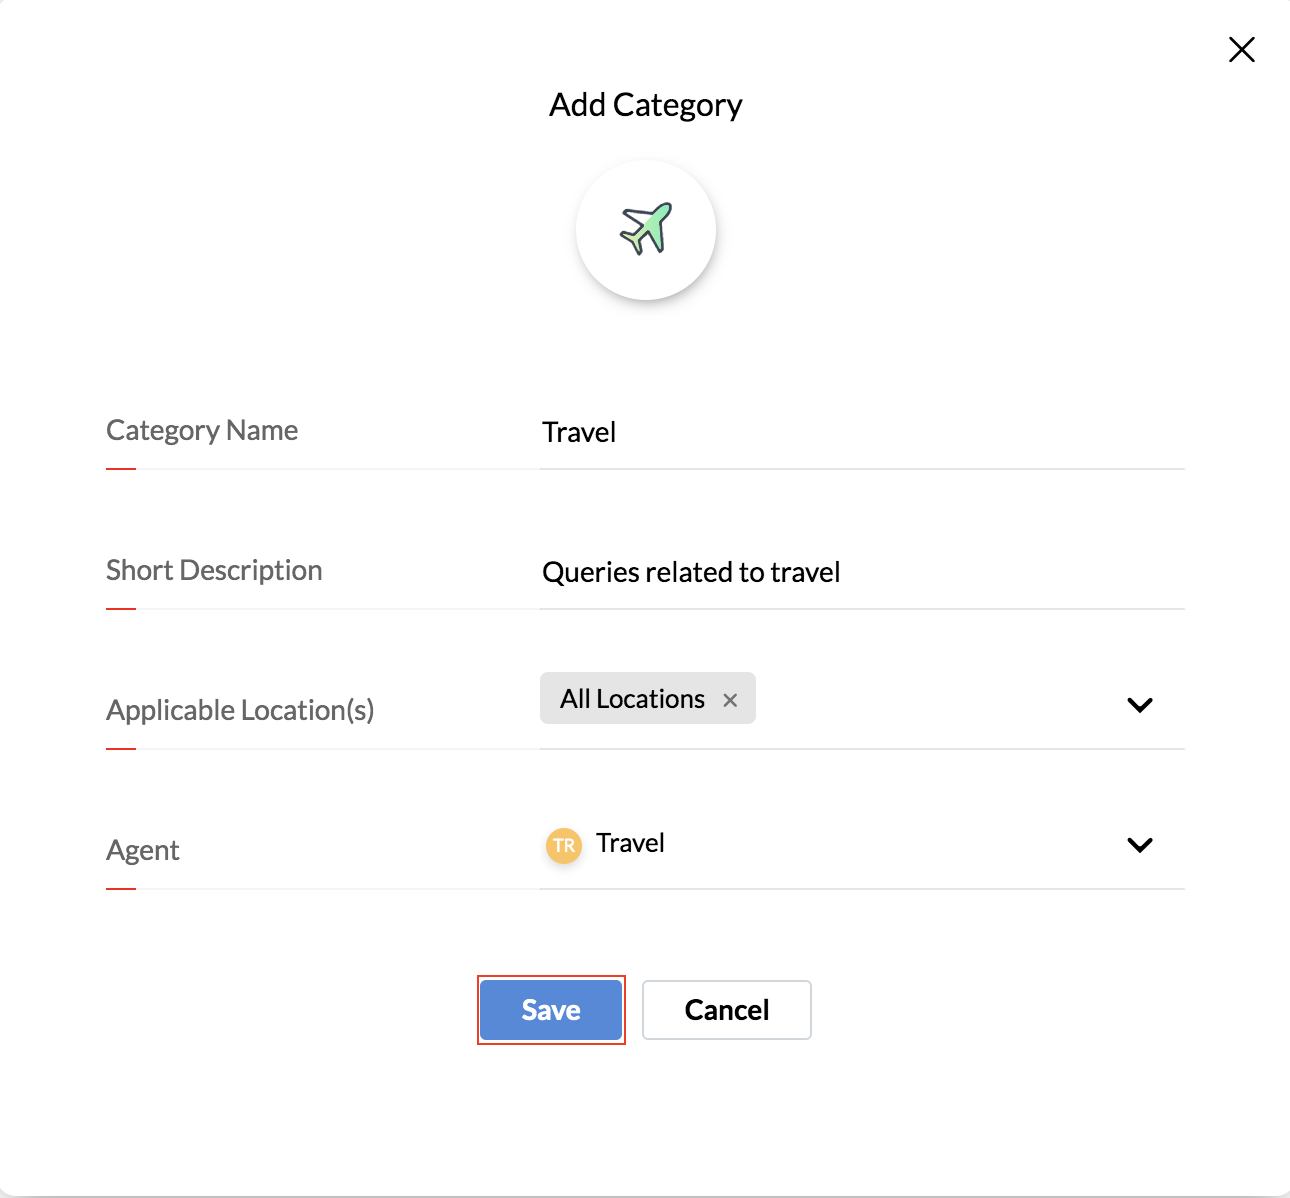Cancel adding the category
The width and height of the screenshot is (1290, 1198).
coord(726,1010)
